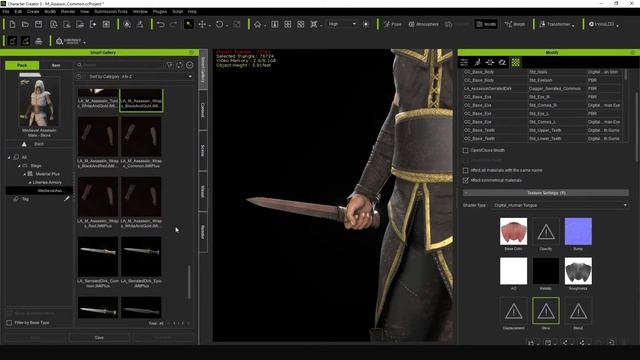Click the sun light toggle icon
This screenshot has width=640, height=360.
click(x=366, y=24)
